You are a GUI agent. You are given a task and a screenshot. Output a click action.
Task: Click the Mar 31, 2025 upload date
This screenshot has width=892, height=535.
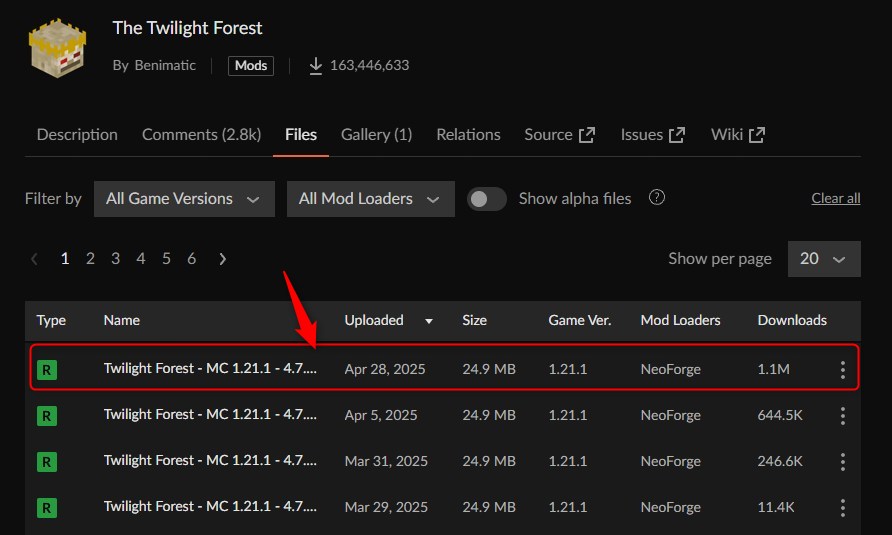[386, 461]
